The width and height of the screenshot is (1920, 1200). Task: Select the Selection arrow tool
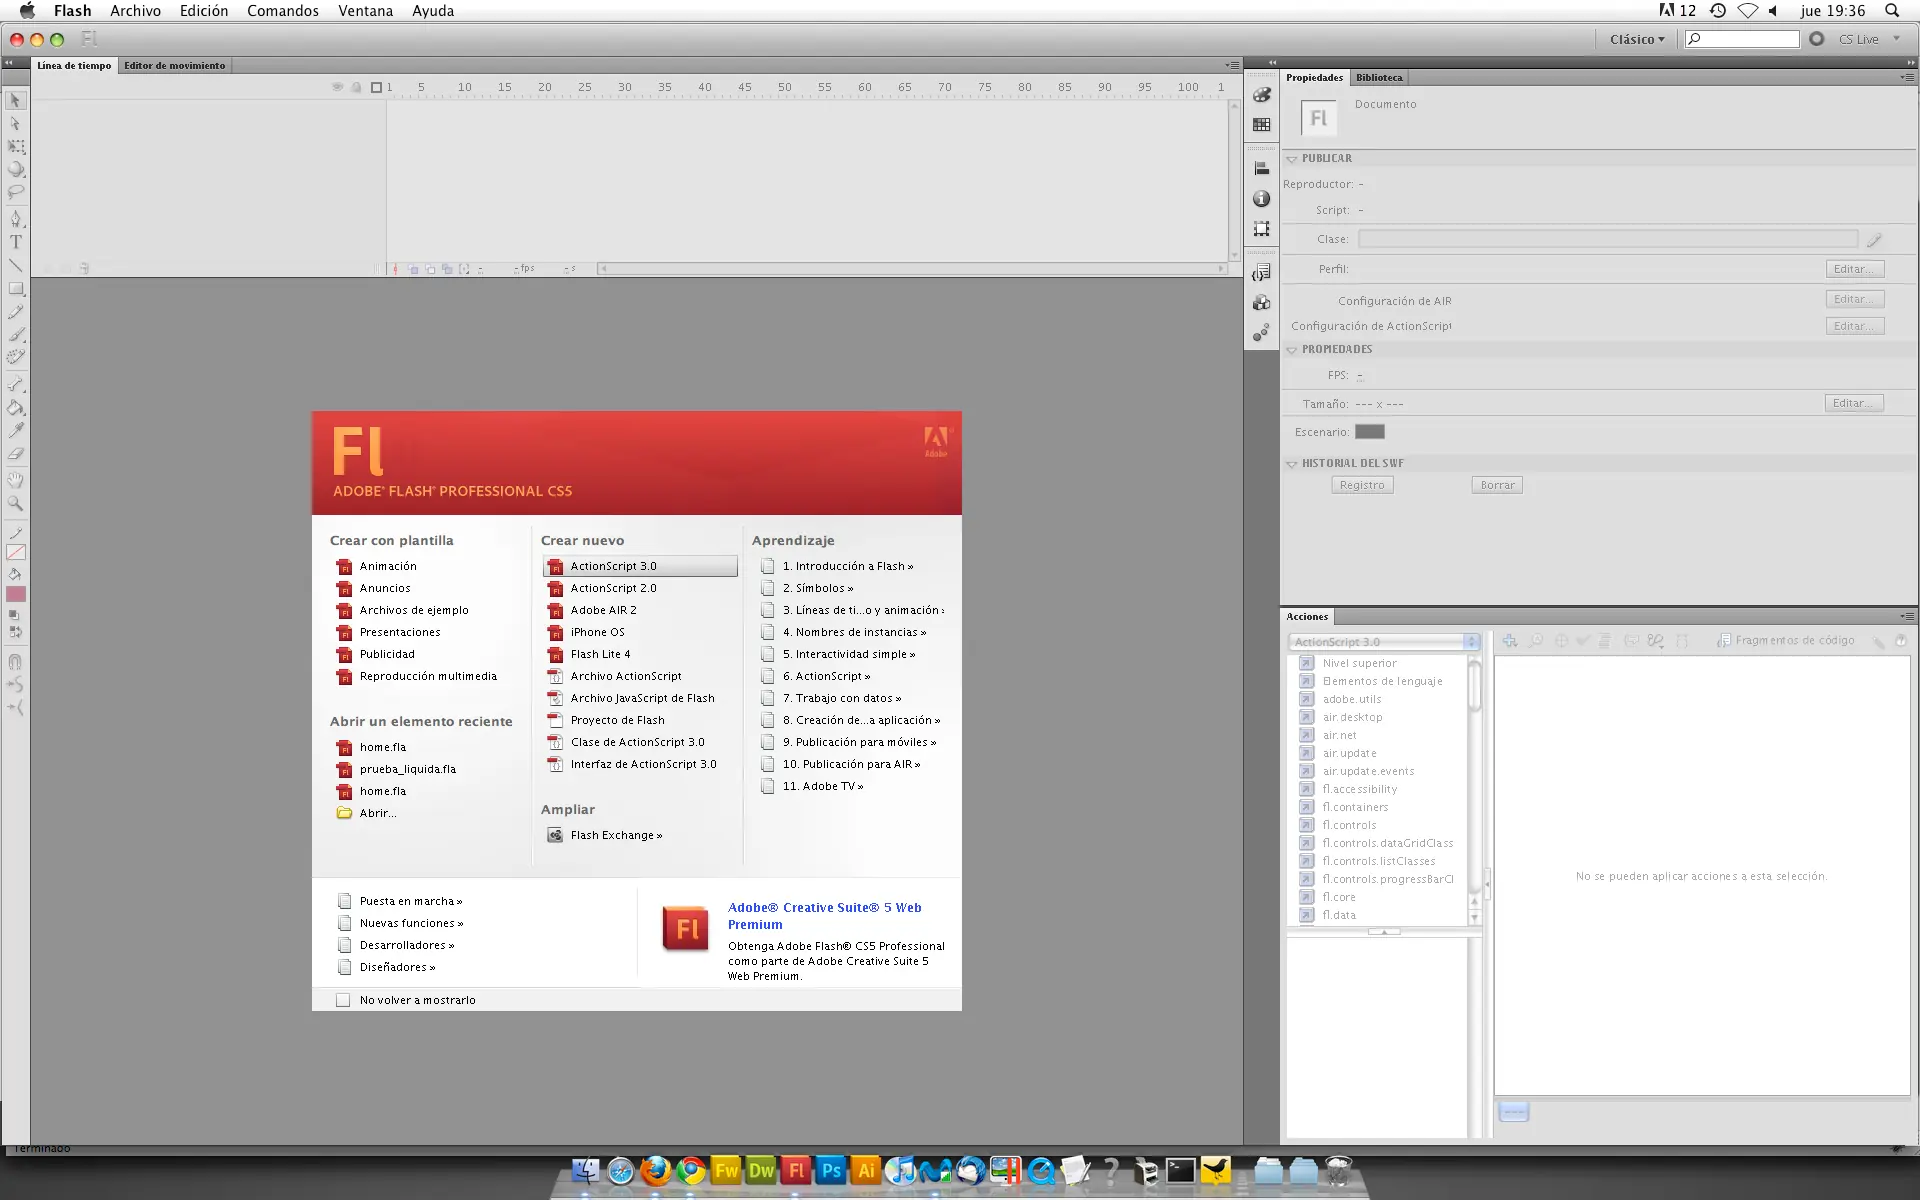click(x=15, y=100)
